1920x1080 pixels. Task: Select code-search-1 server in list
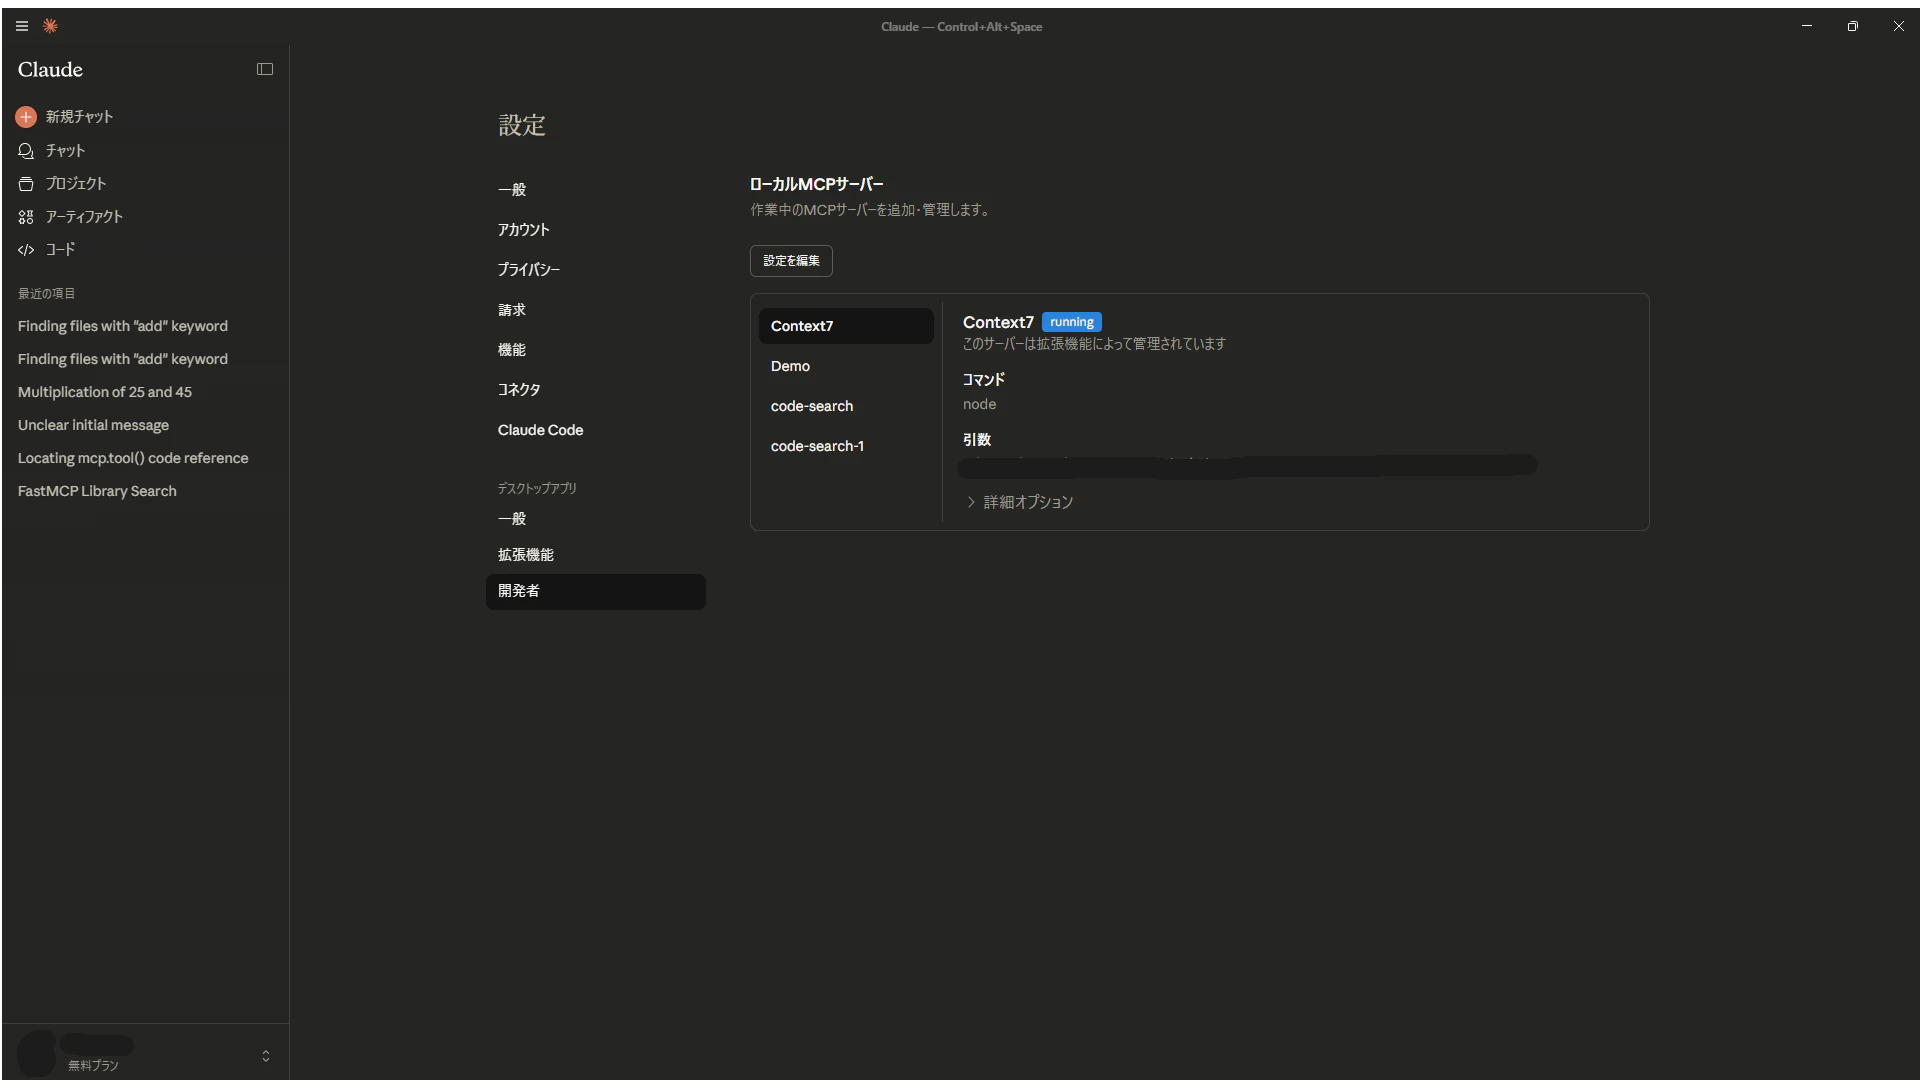point(846,446)
